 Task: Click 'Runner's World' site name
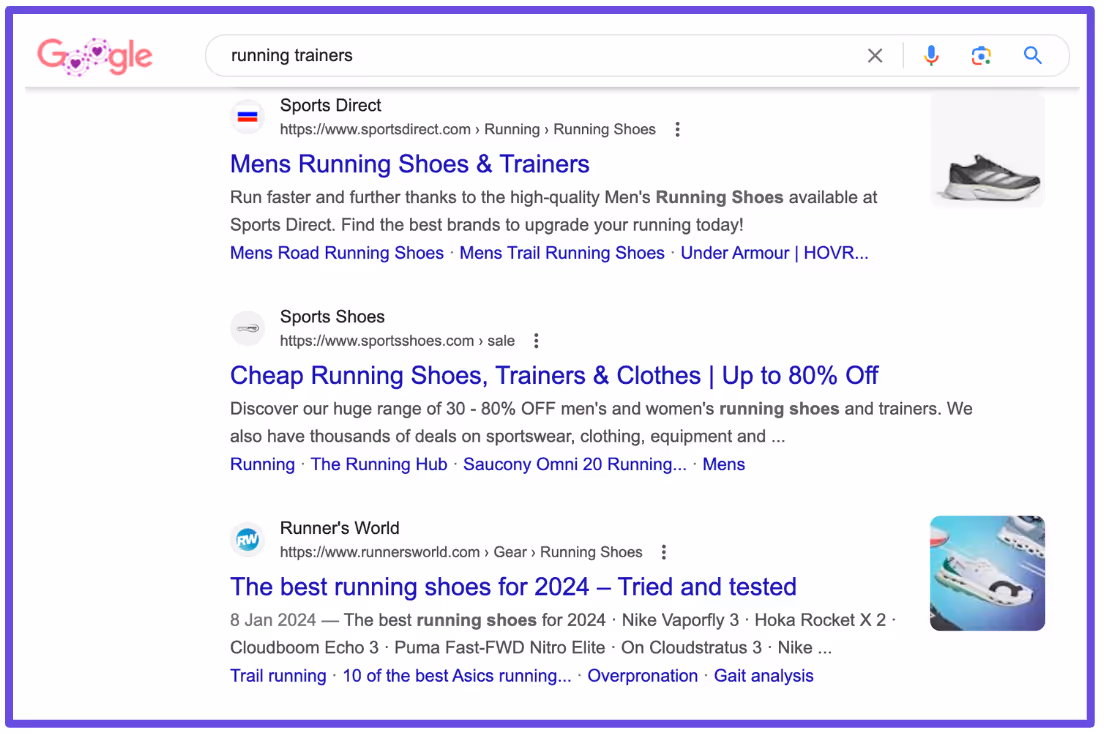click(339, 528)
